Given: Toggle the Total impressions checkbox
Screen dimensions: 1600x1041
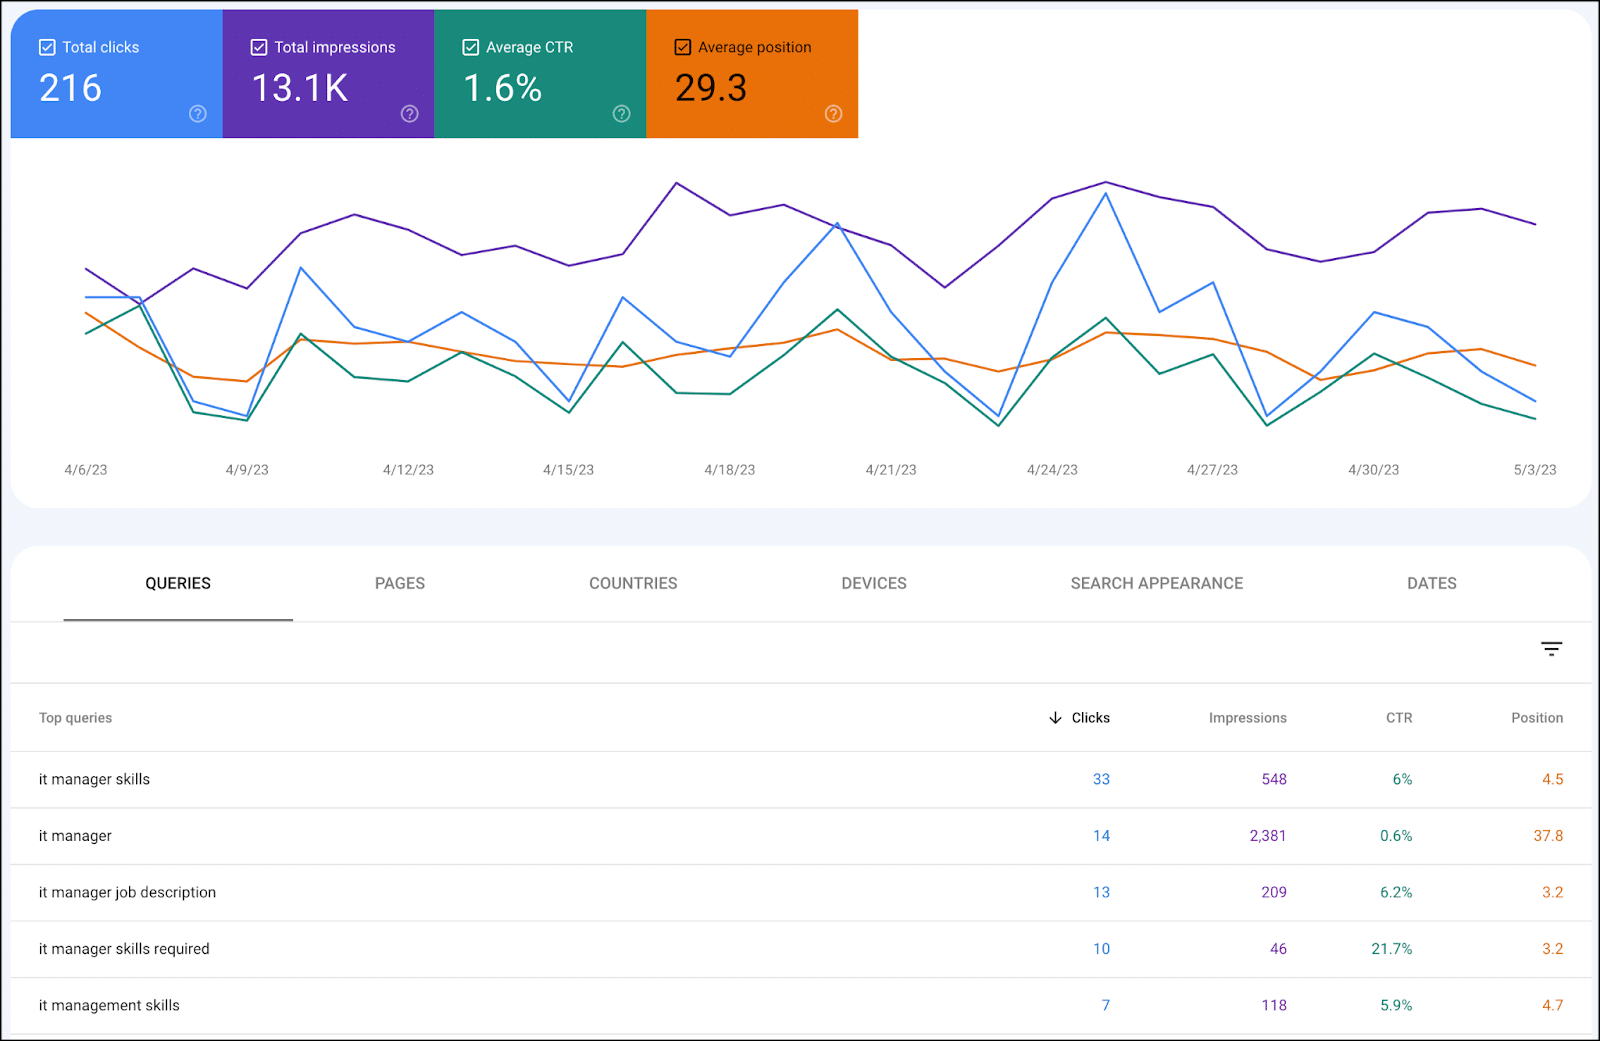Looking at the screenshot, I should pos(259,47).
